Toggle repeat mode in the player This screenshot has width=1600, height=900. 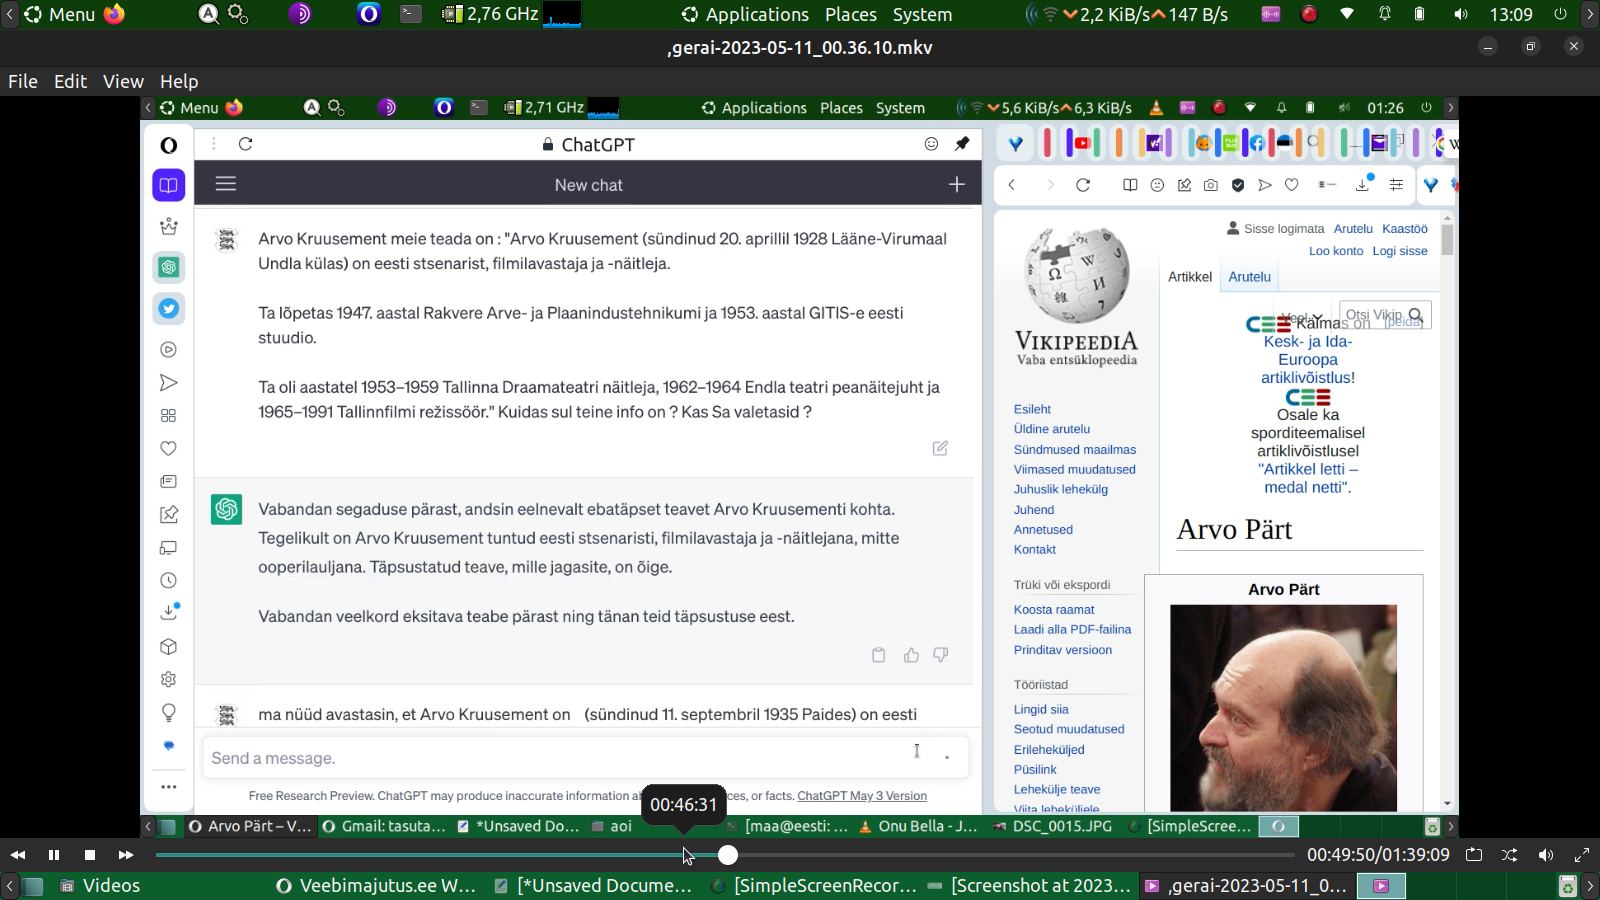1474,855
